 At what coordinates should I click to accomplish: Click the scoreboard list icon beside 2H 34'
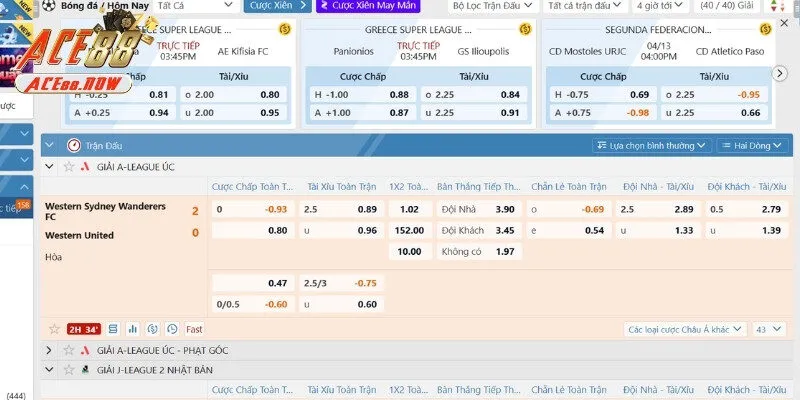pos(112,329)
